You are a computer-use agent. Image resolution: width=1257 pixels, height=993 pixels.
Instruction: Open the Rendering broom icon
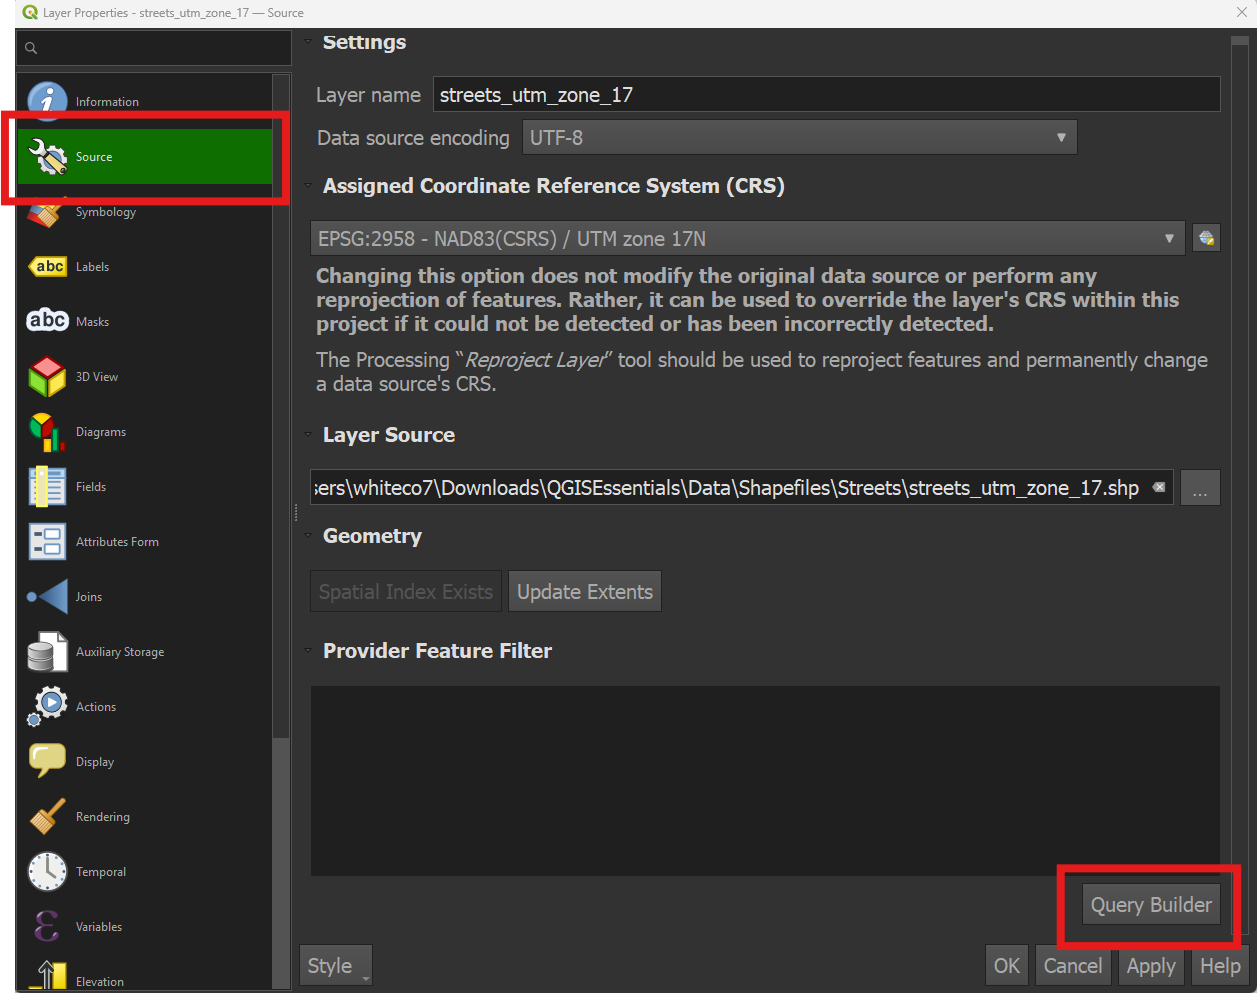47,816
